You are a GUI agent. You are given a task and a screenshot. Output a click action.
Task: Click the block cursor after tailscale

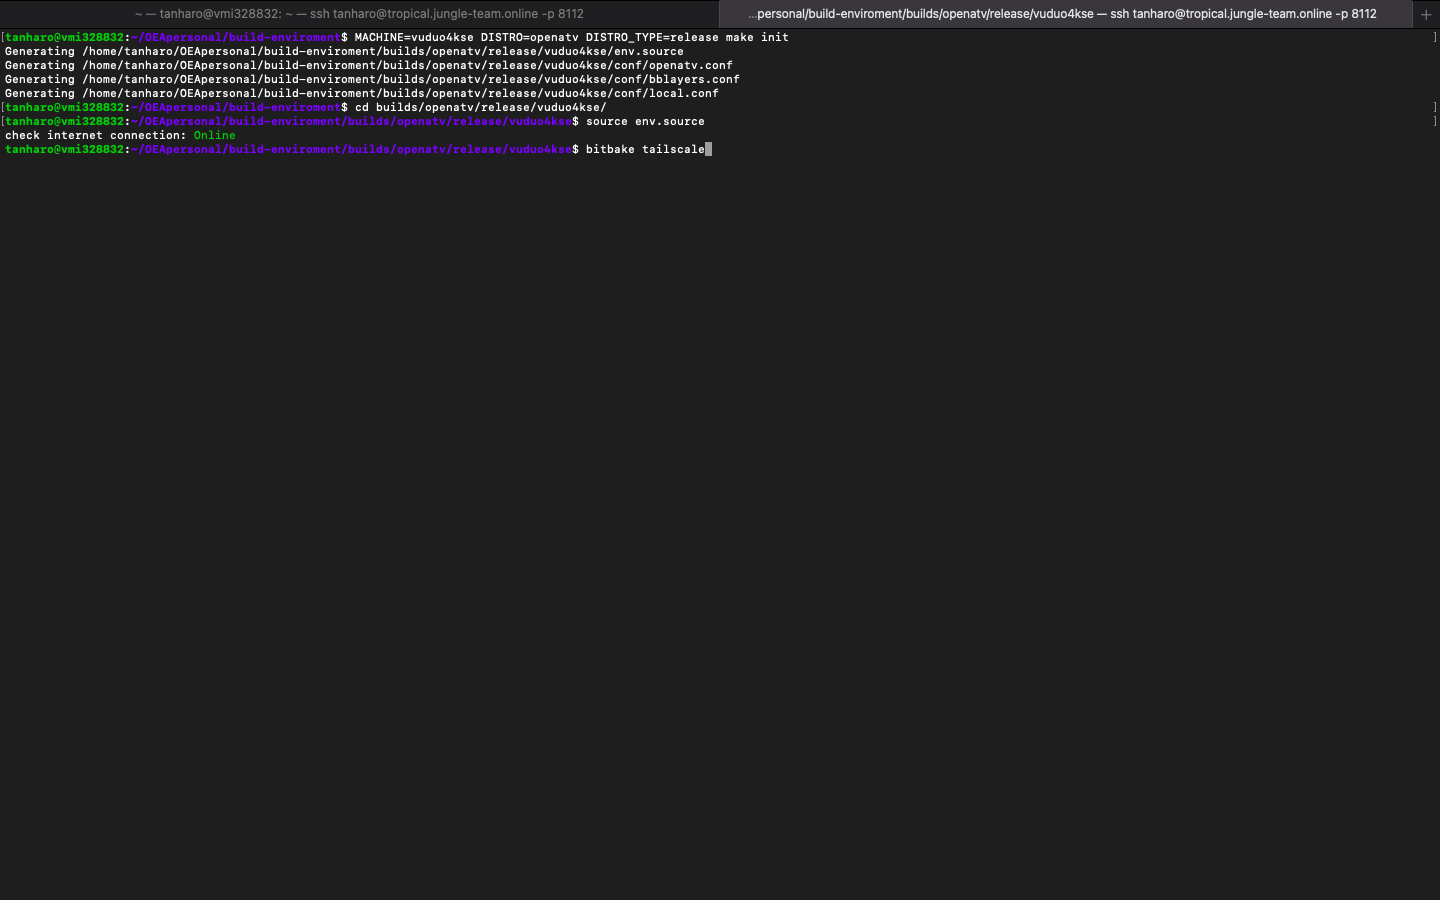pyautogui.click(x=708, y=149)
